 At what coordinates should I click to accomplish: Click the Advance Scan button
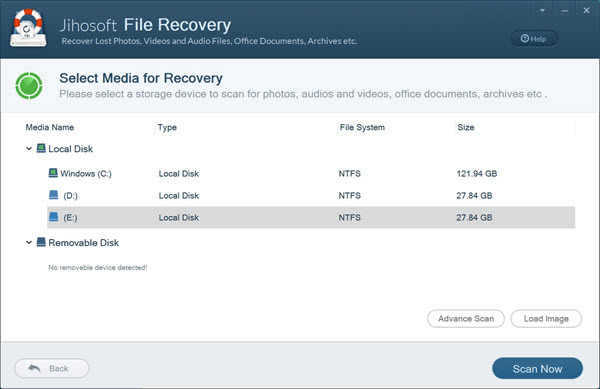point(466,319)
